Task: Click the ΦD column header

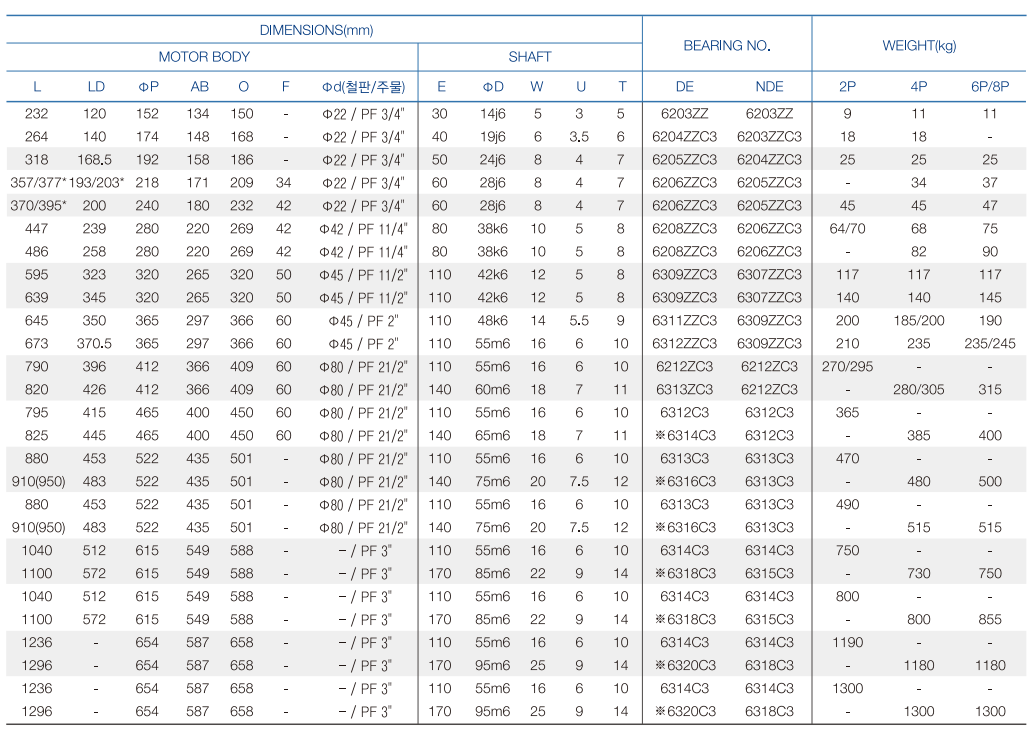Action: tap(492, 86)
